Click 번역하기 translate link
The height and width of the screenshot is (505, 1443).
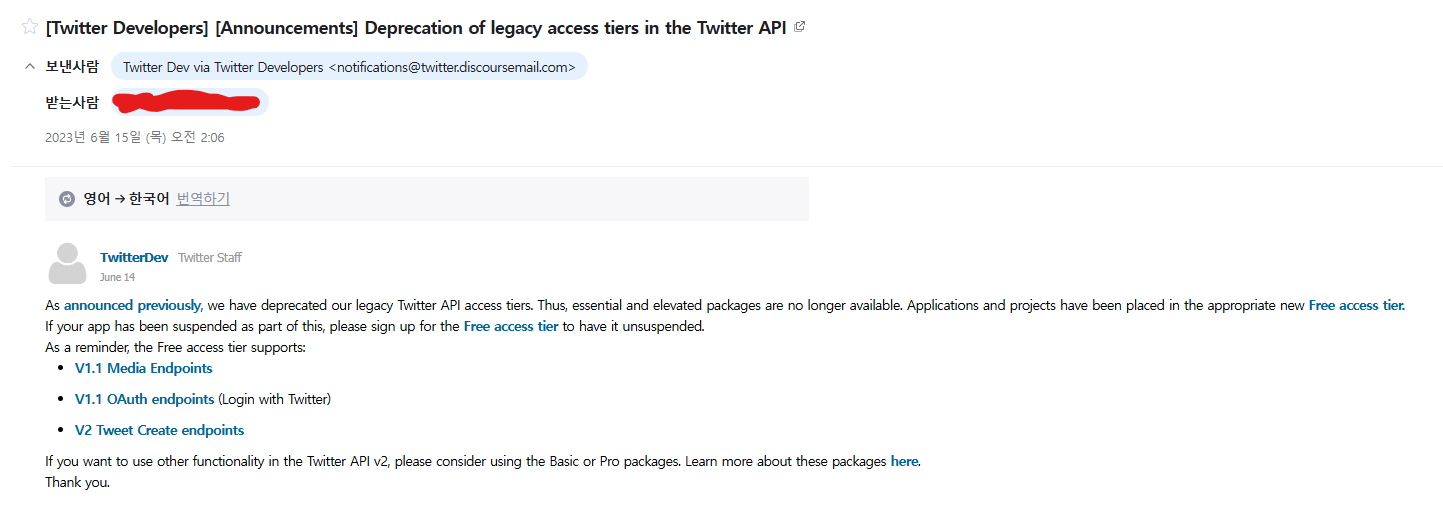[203, 199]
